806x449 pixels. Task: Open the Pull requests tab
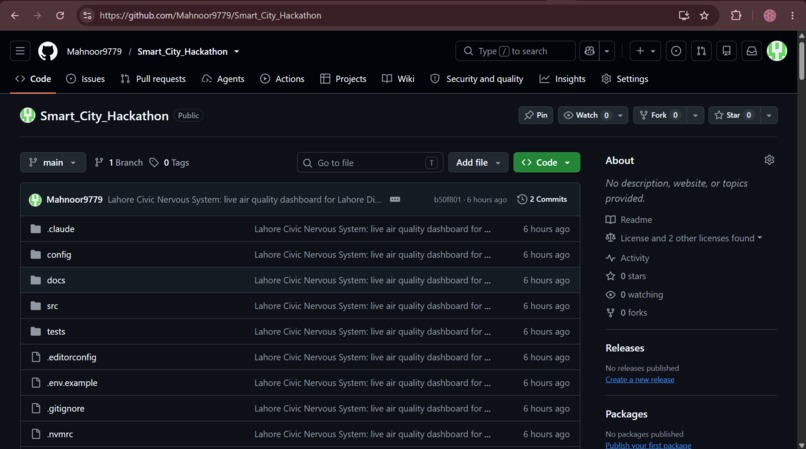pos(153,79)
